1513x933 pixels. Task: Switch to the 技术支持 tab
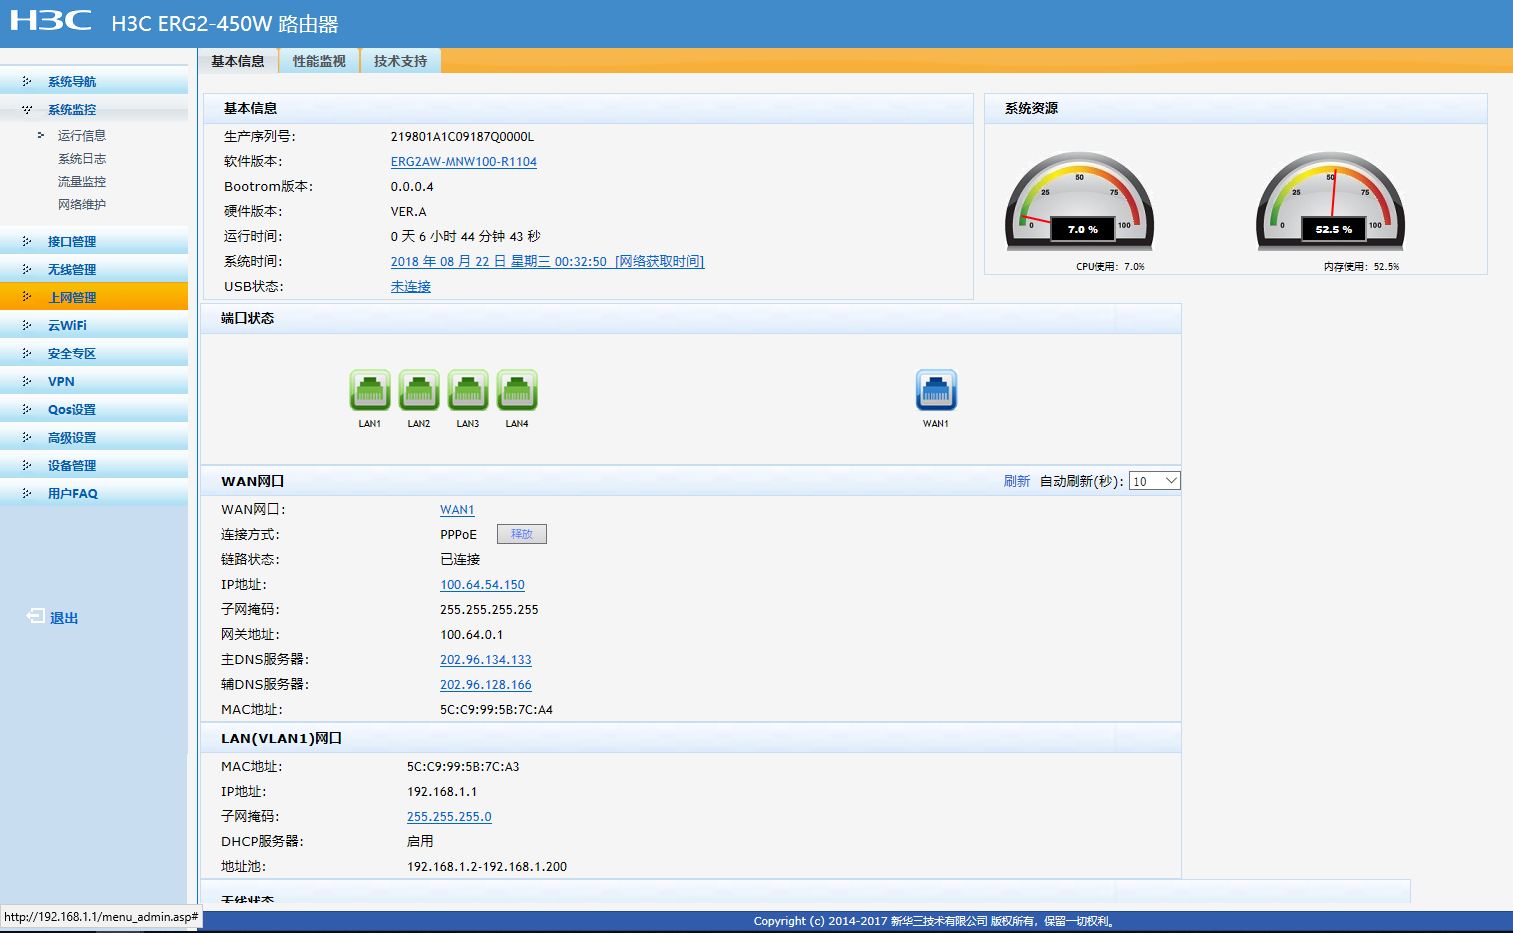tap(400, 61)
